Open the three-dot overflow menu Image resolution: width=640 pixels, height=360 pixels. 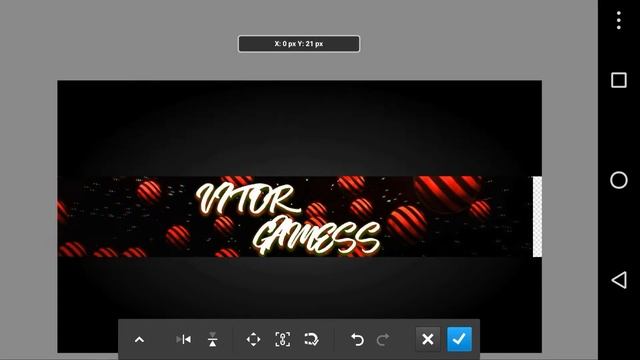(619, 20)
